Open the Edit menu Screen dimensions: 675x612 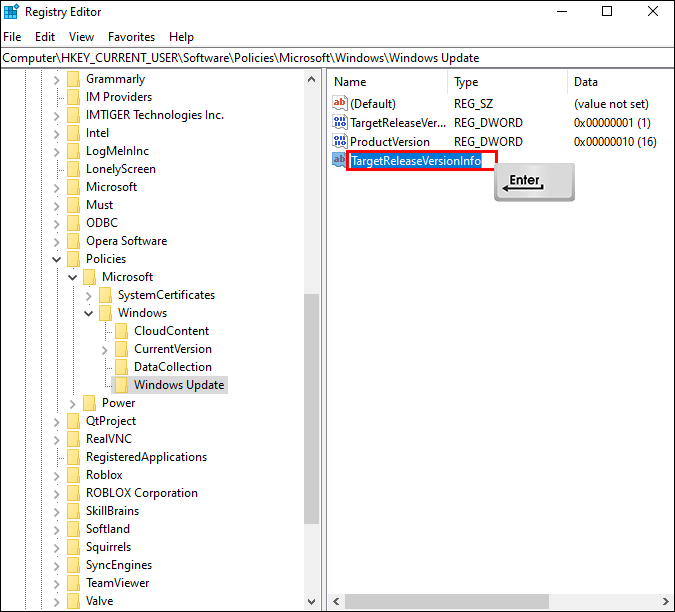click(x=45, y=37)
